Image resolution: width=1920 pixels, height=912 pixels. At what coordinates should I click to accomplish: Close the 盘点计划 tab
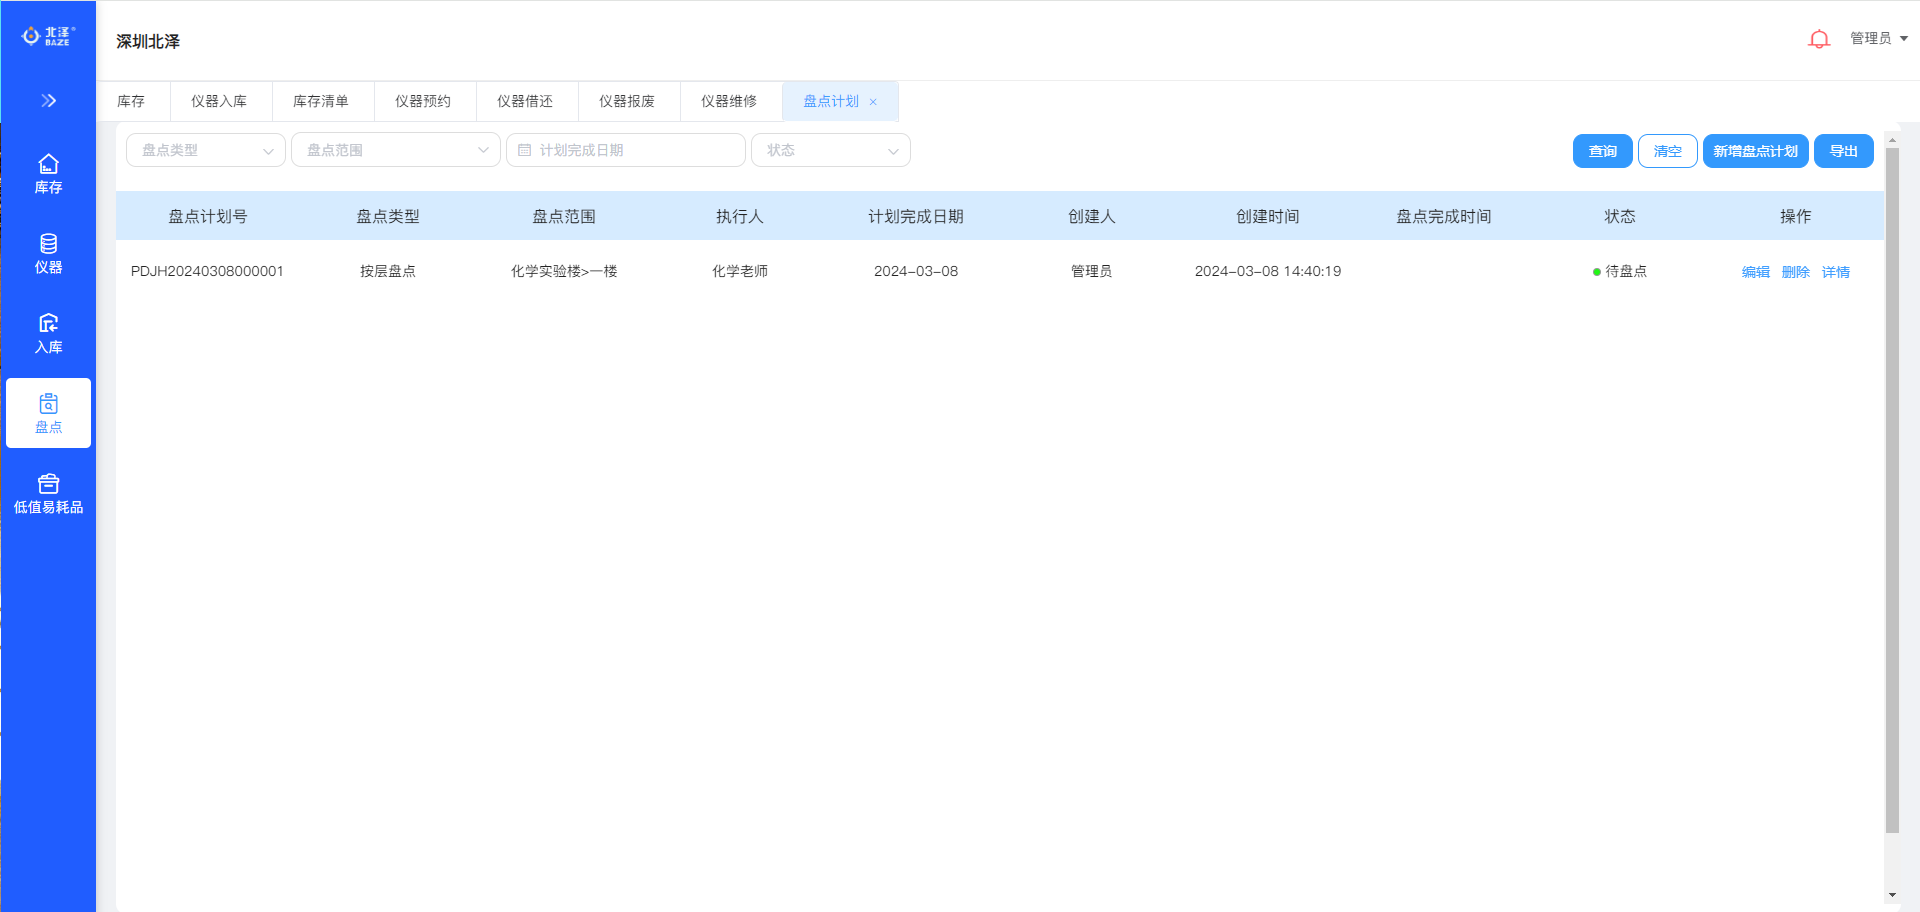click(x=873, y=102)
